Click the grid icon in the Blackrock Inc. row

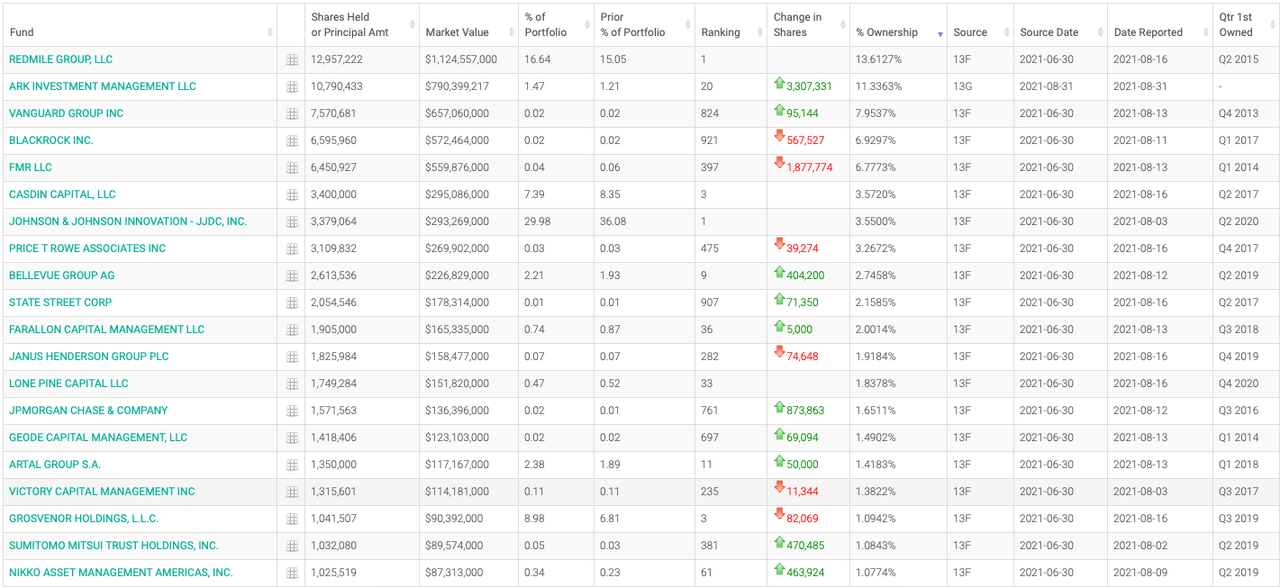coord(292,141)
